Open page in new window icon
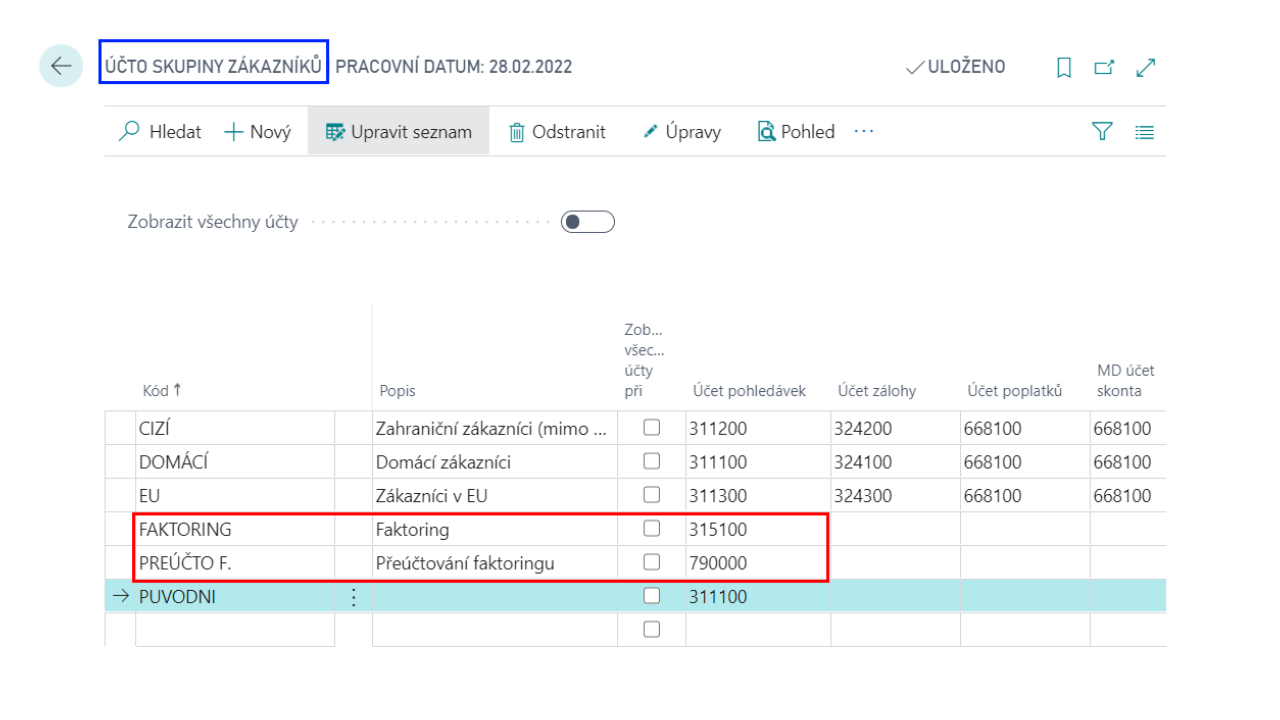Viewport: 1280px width, 720px height. [x=1104, y=67]
